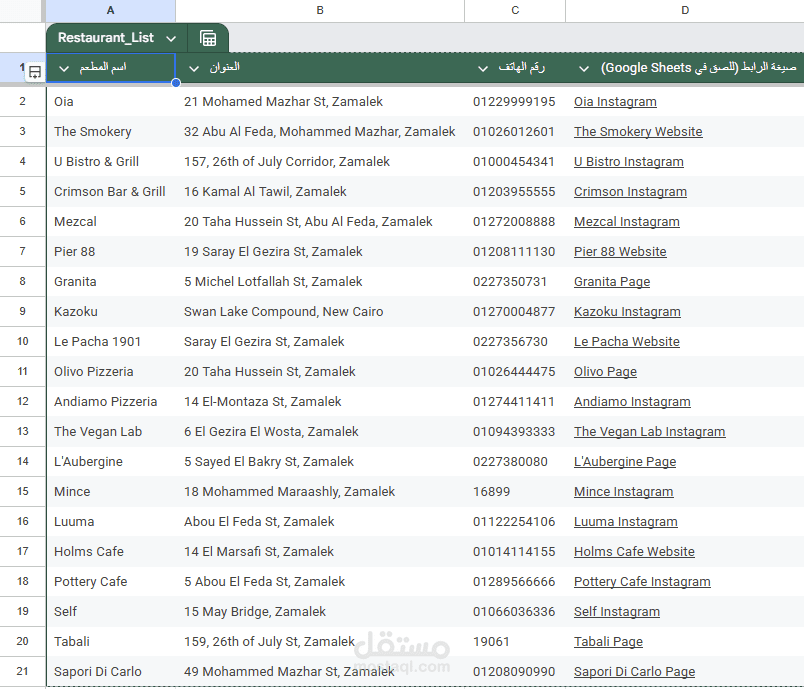
Task: Select the cell containing Oia
Action: [111, 102]
